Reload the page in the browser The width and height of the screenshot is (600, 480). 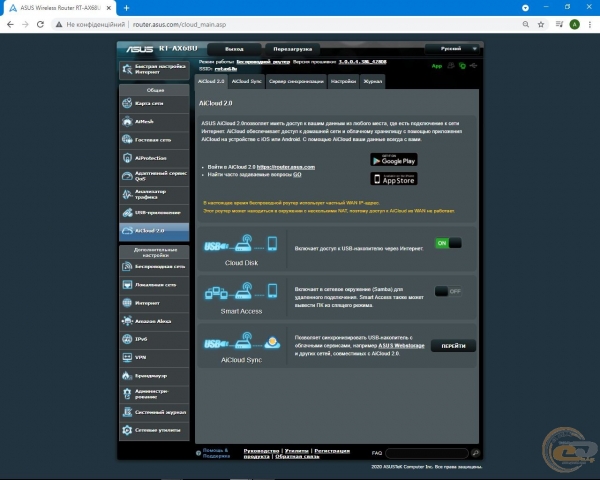[40, 24]
